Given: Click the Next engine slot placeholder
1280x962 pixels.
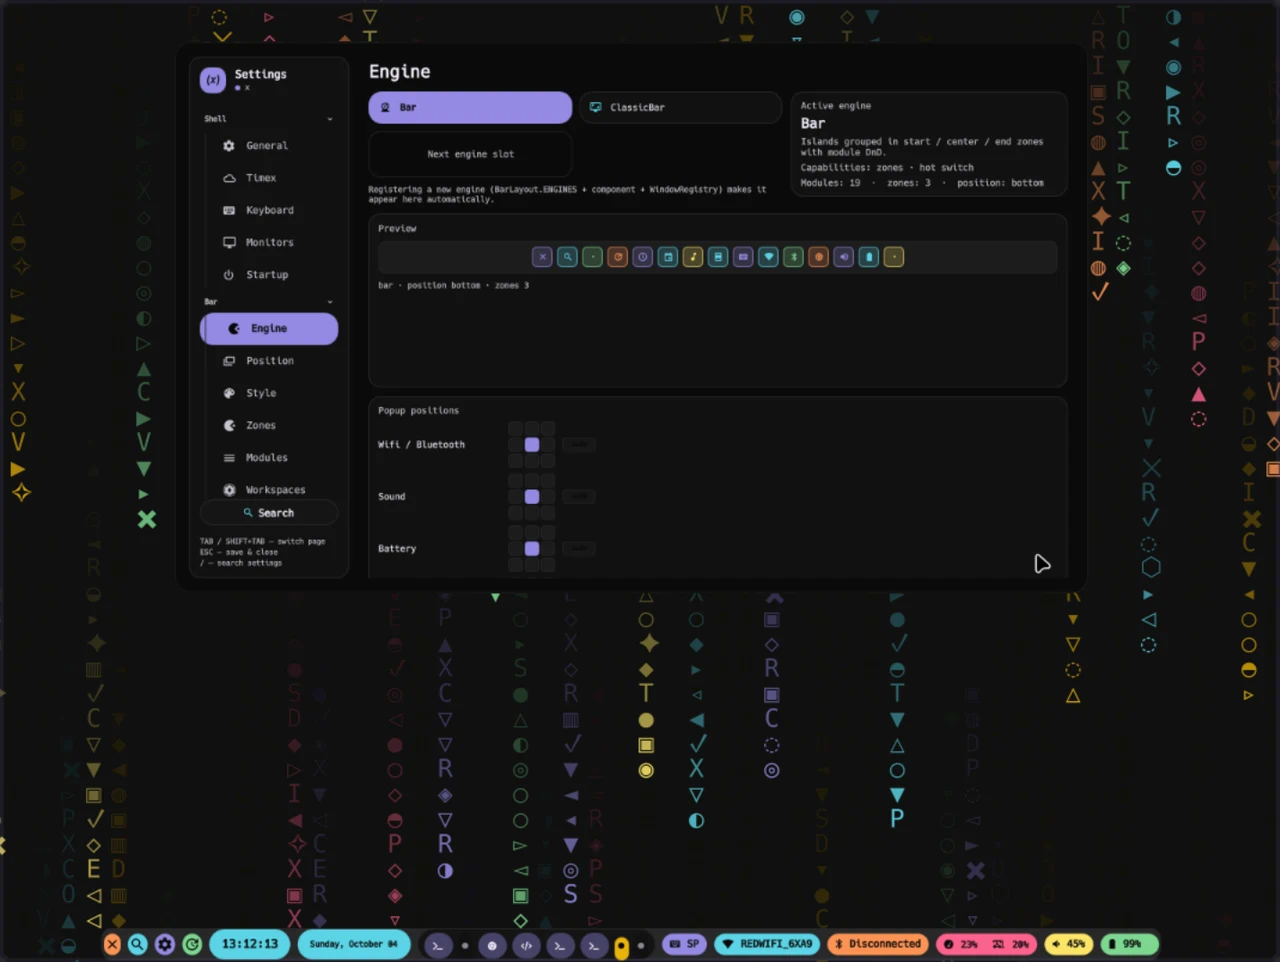Looking at the screenshot, I should tap(470, 154).
